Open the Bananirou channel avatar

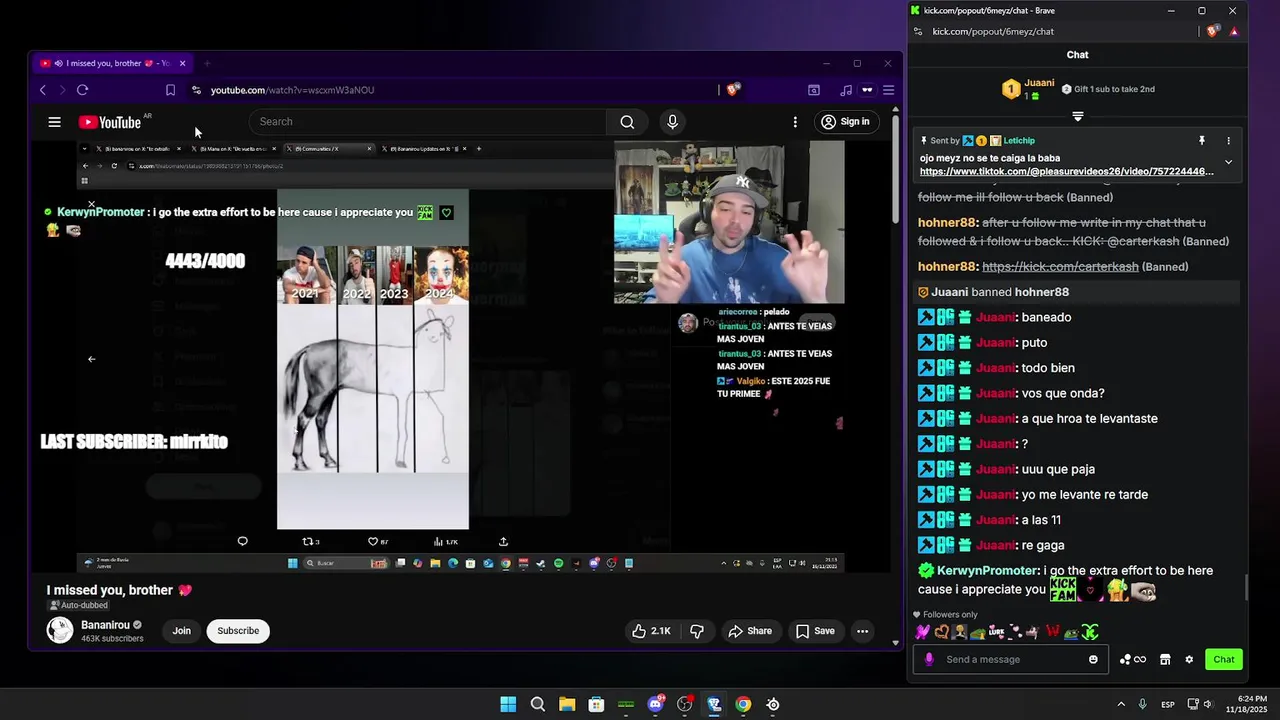pyautogui.click(x=60, y=630)
